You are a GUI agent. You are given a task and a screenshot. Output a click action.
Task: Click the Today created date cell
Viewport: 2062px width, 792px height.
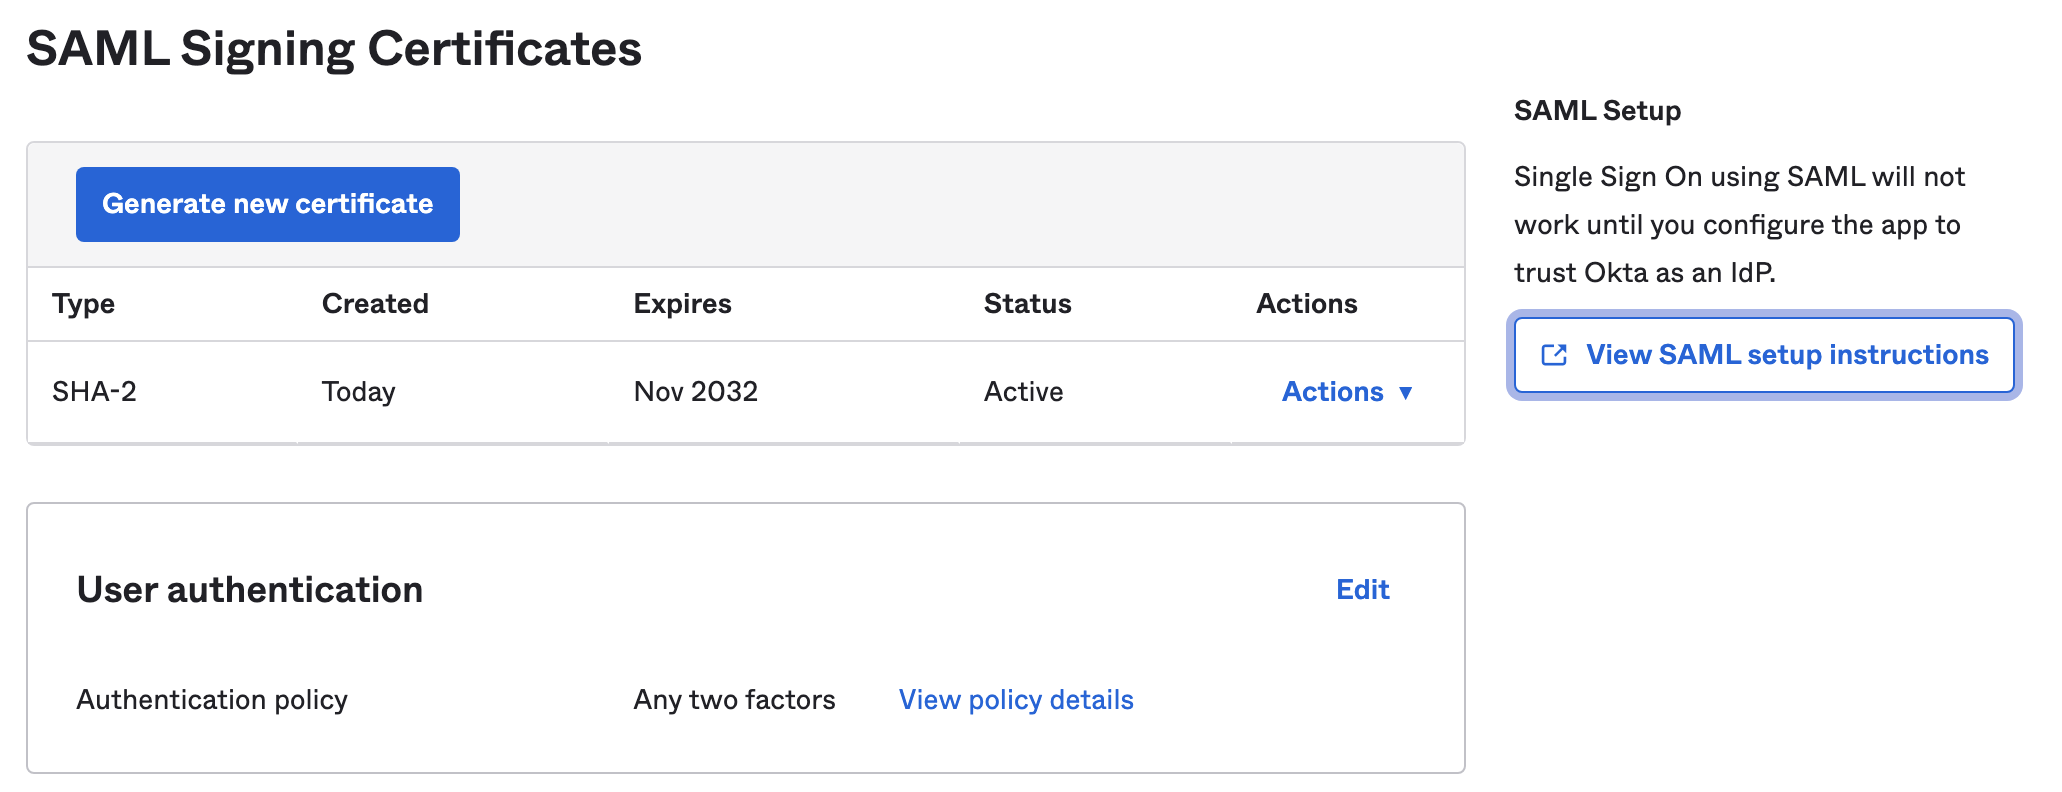tap(358, 392)
